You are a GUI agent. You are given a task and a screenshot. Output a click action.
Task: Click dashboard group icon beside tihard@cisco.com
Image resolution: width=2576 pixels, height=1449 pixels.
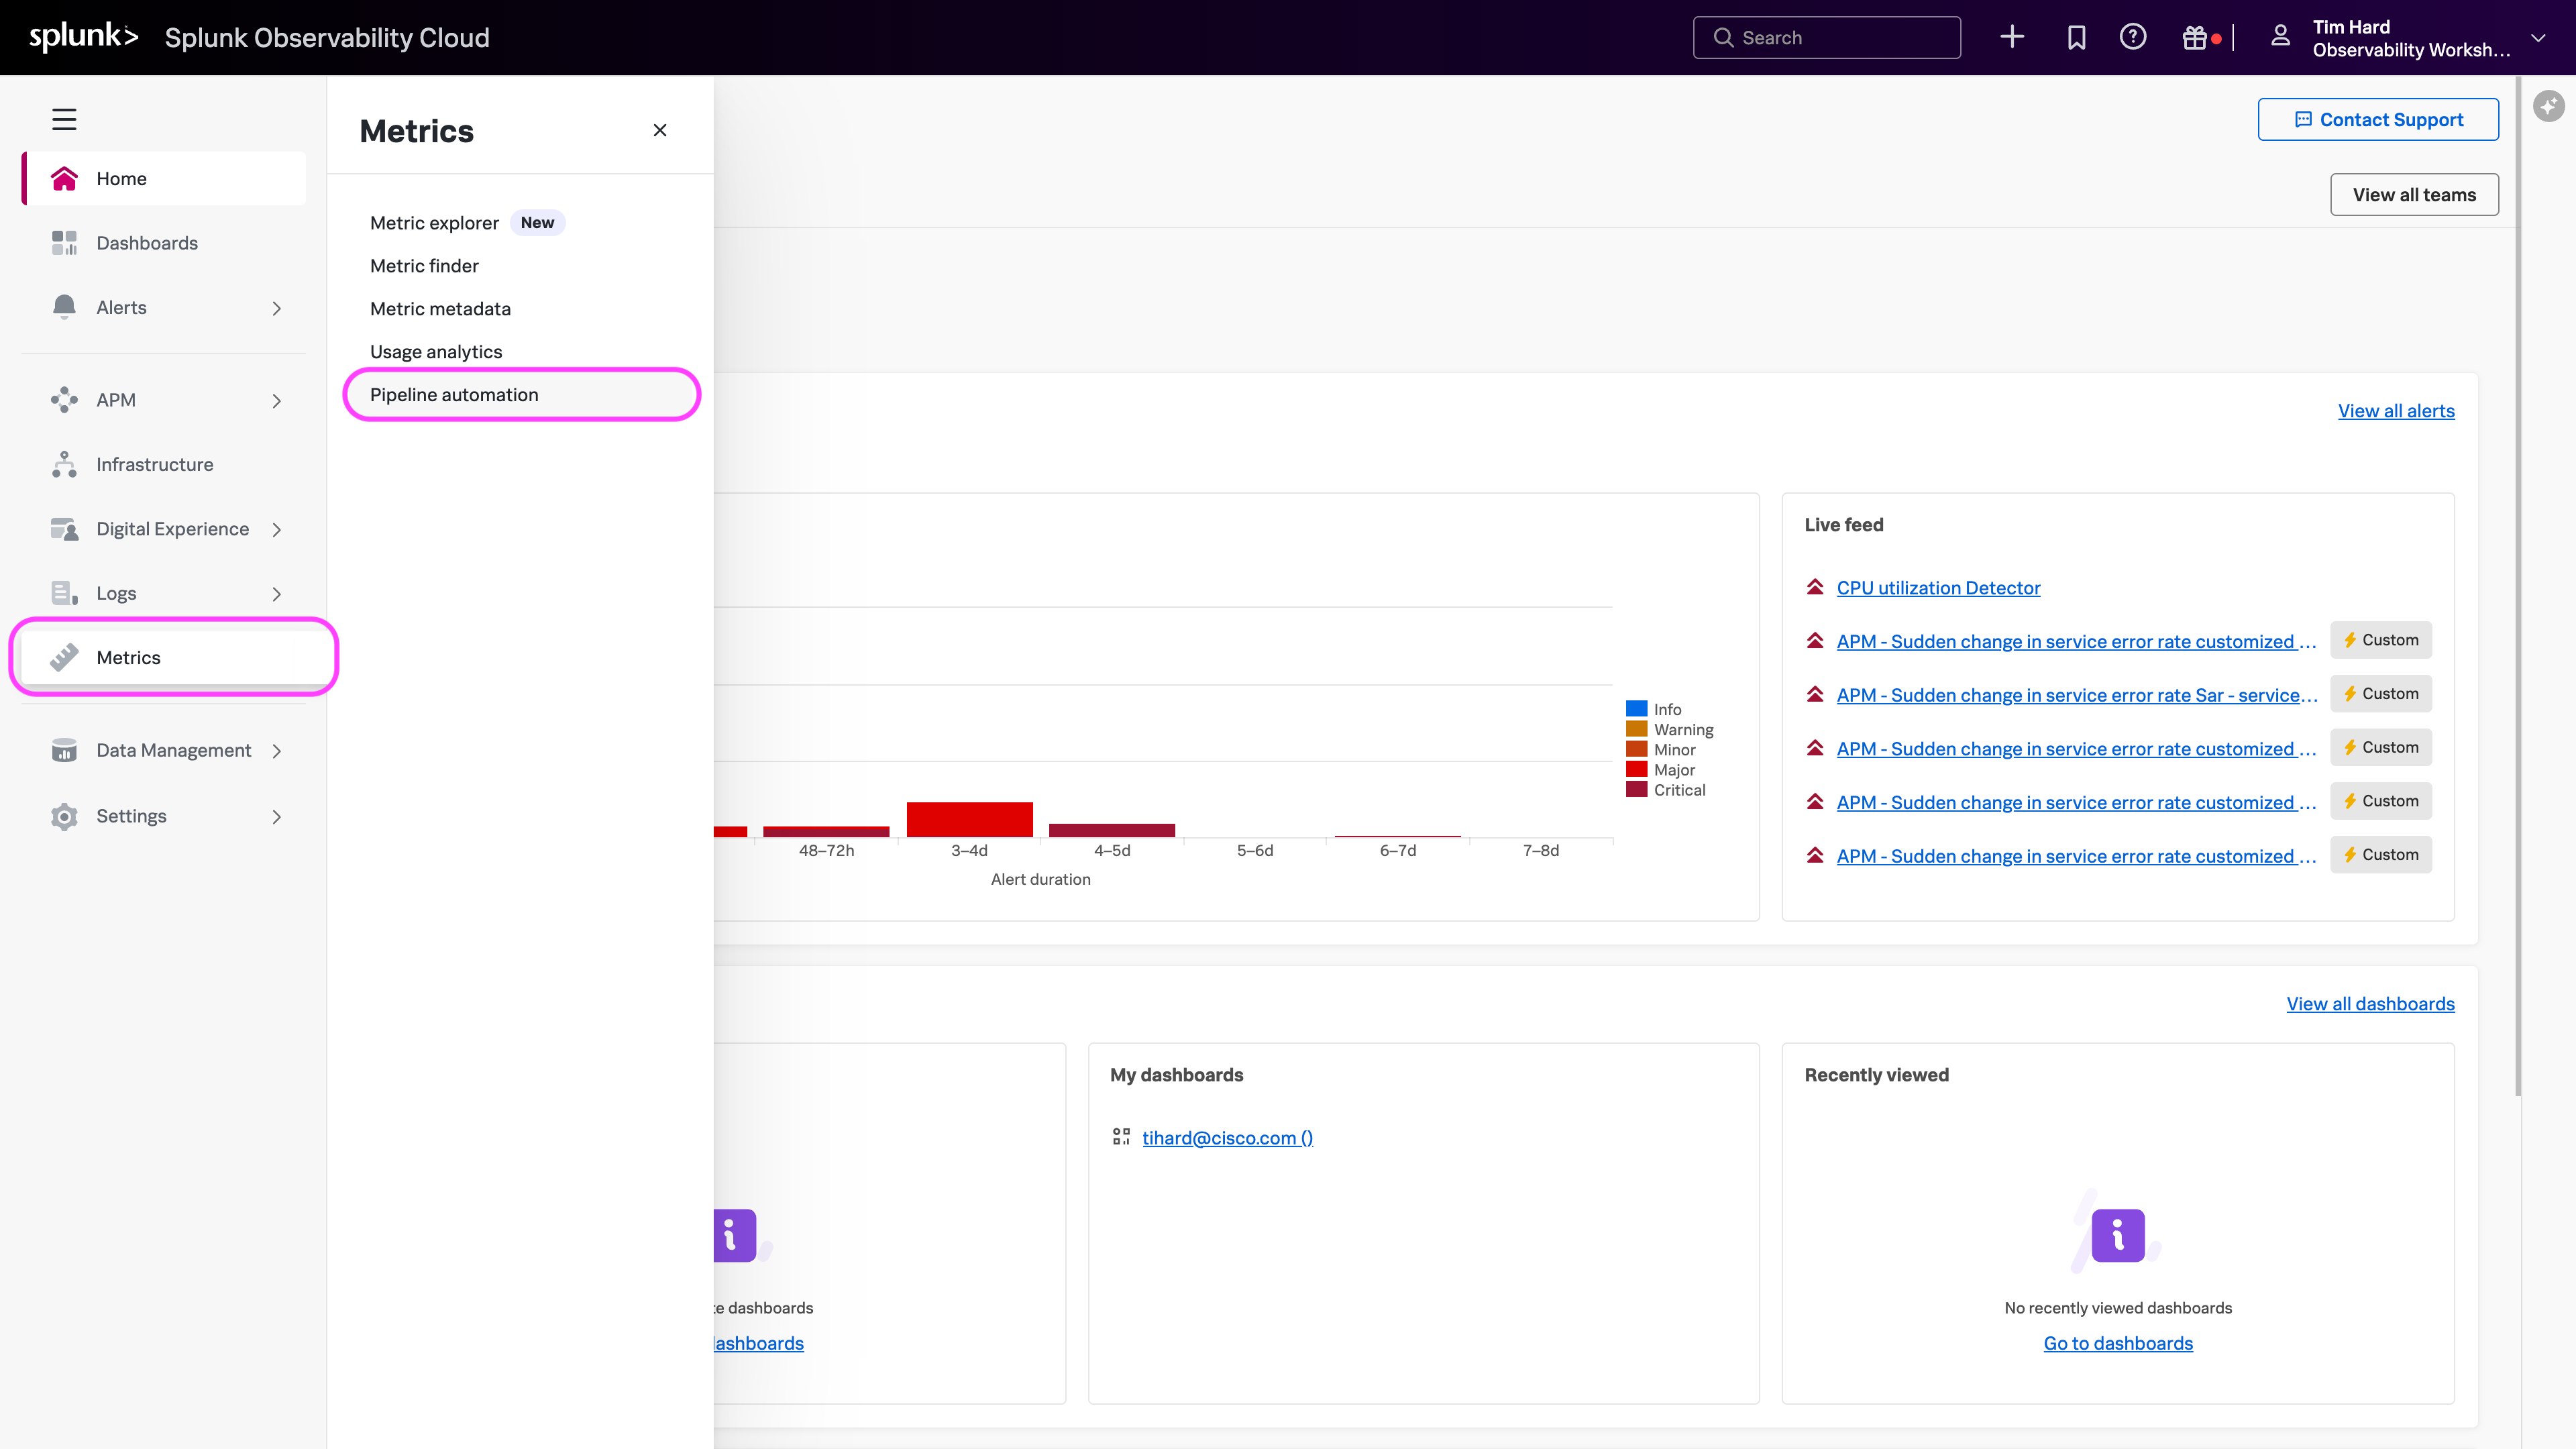(x=1121, y=1137)
